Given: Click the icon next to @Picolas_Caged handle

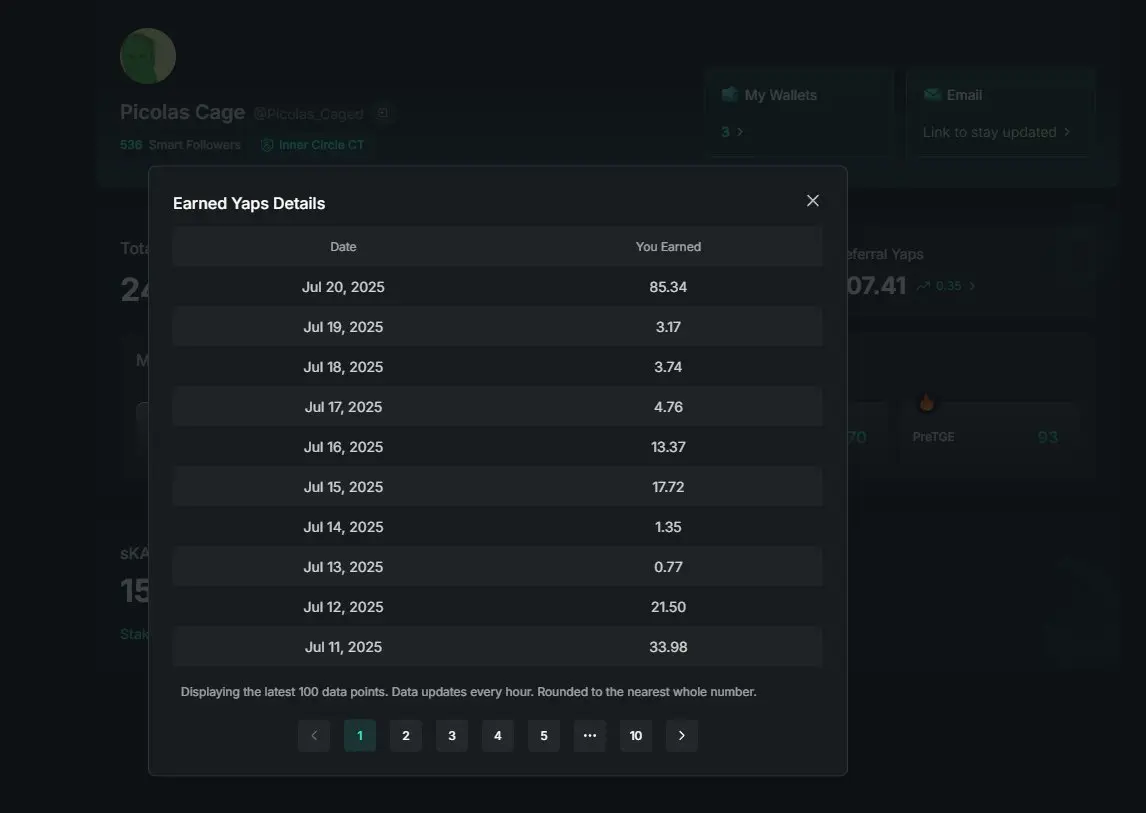Looking at the screenshot, I should (382, 113).
